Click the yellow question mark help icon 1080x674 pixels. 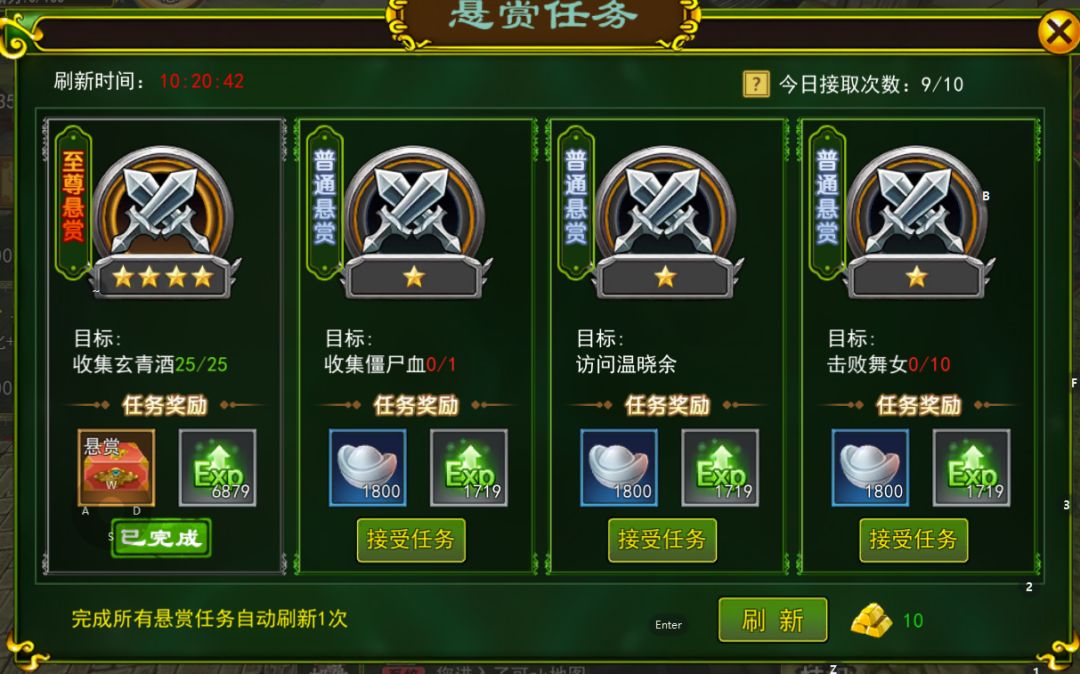756,84
